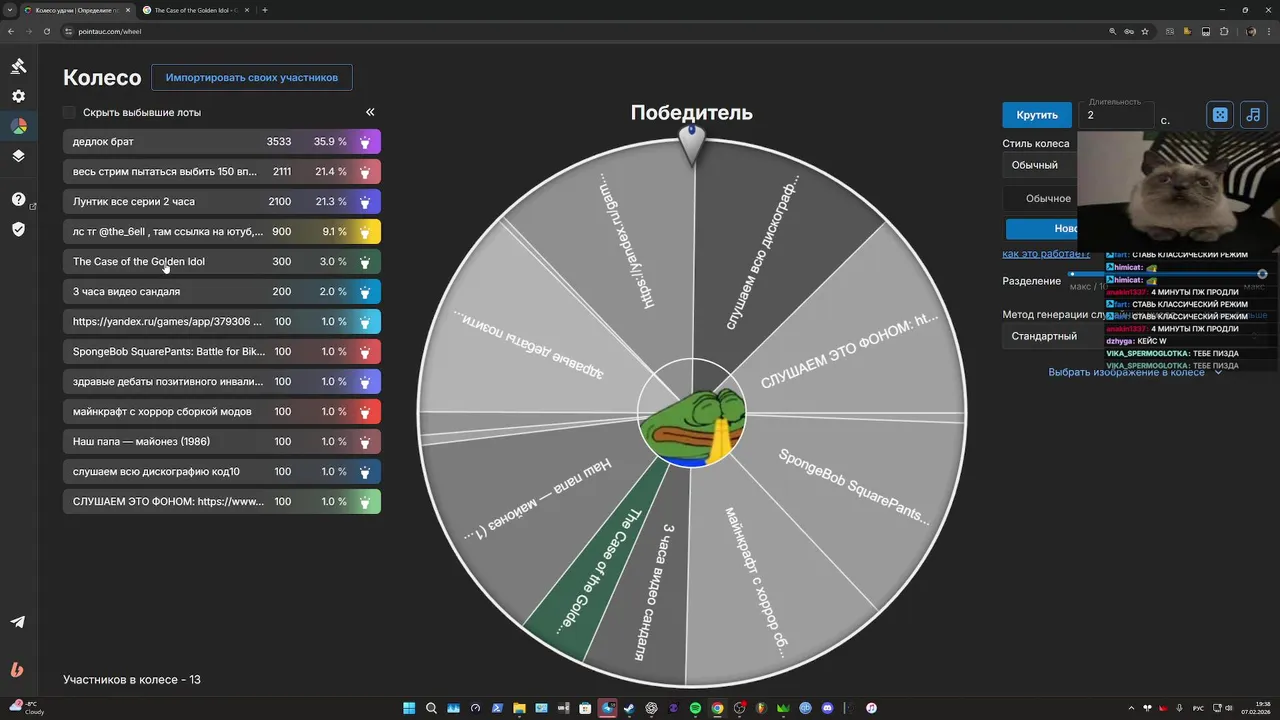Click crown icon for '3 часа видео сандаля'
The image size is (1280, 720).
pos(365,292)
